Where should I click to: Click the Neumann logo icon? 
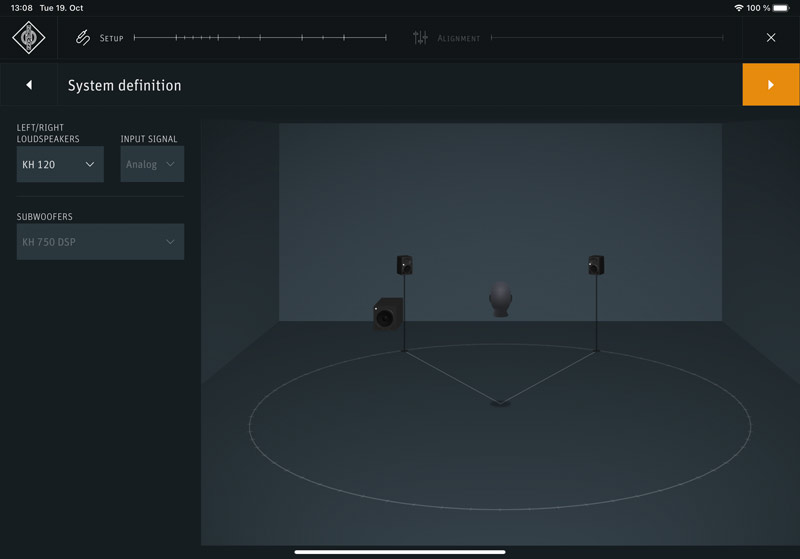coord(29,38)
